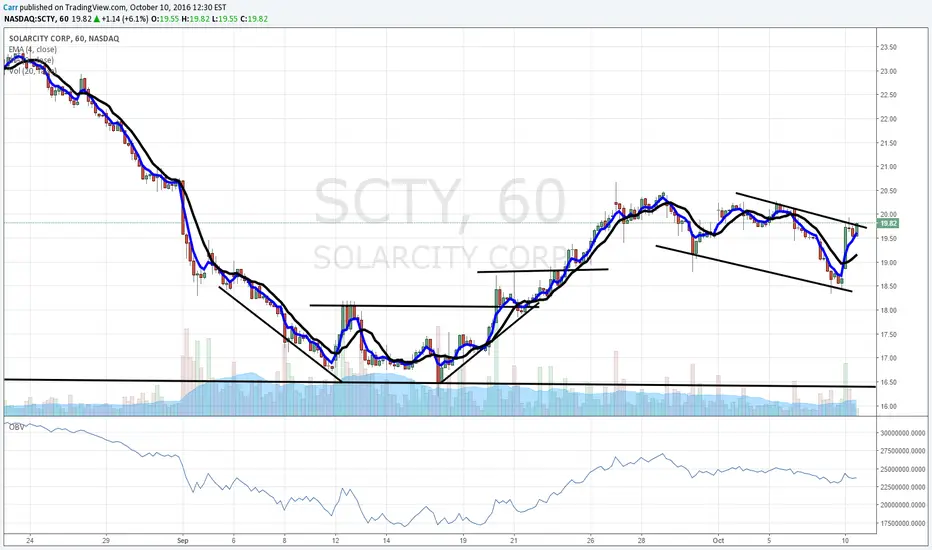Click the 17.50 price axis label
932x550 pixels.
tap(889, 335)
